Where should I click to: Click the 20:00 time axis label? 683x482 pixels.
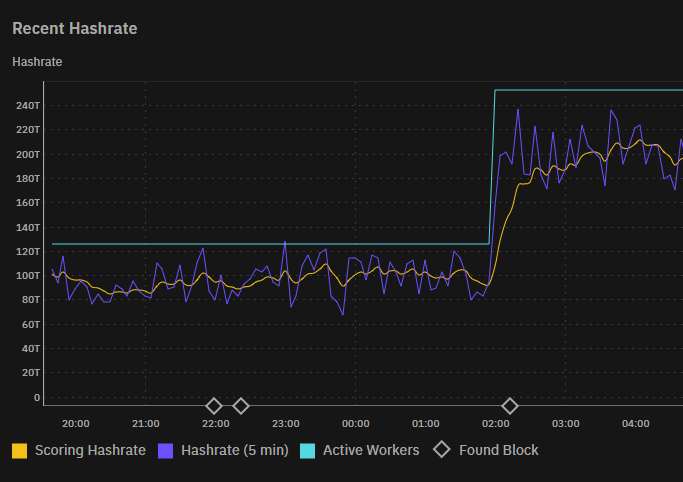coord(75,423)
